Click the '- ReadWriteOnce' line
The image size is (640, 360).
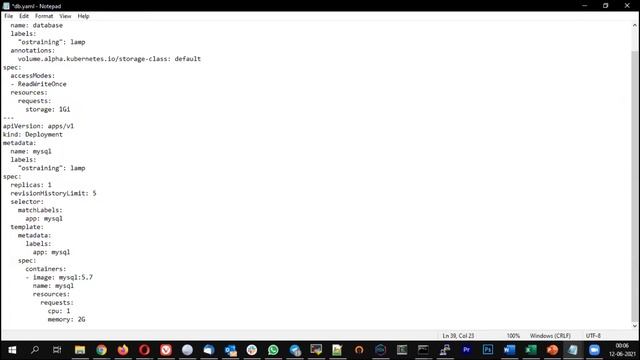tap(38, 84)
